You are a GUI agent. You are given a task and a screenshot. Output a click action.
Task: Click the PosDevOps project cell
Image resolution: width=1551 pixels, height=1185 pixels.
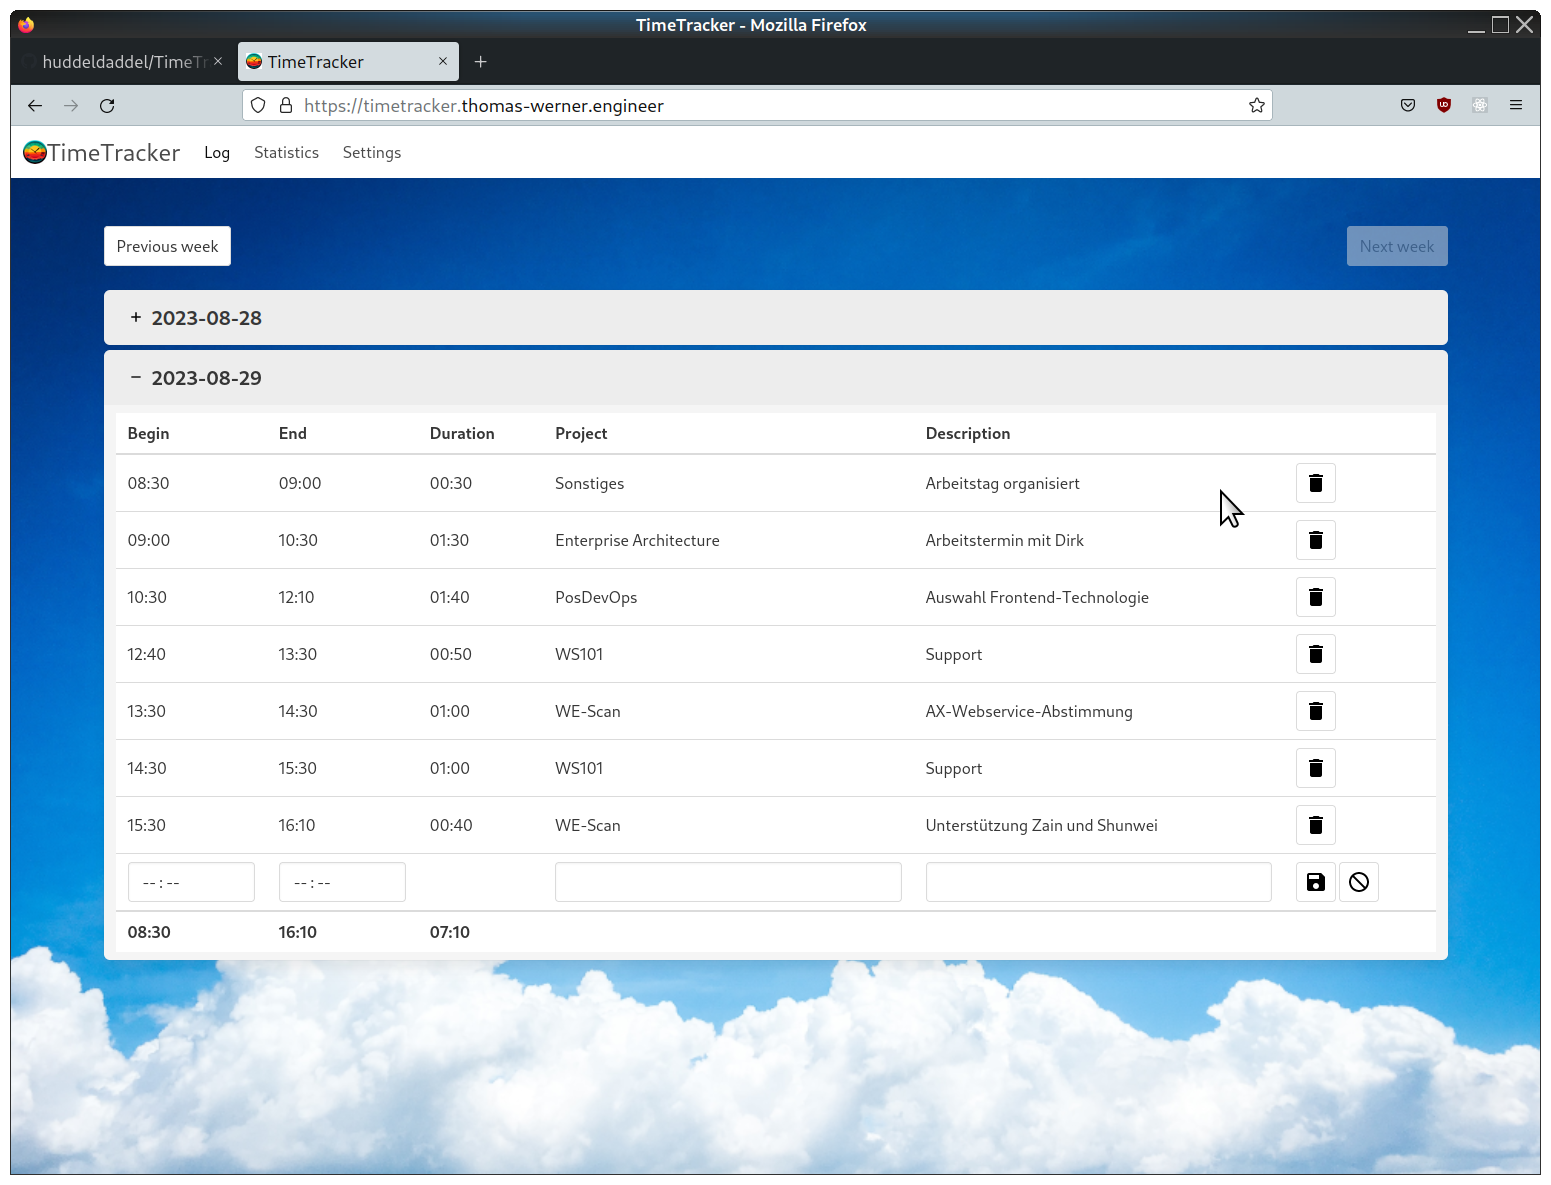click(x=596, y=597)
